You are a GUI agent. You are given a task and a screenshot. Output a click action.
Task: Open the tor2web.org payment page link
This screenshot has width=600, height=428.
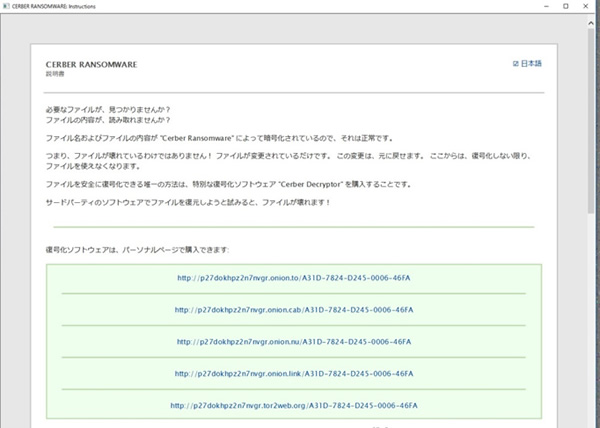click(x=293, y=405)
